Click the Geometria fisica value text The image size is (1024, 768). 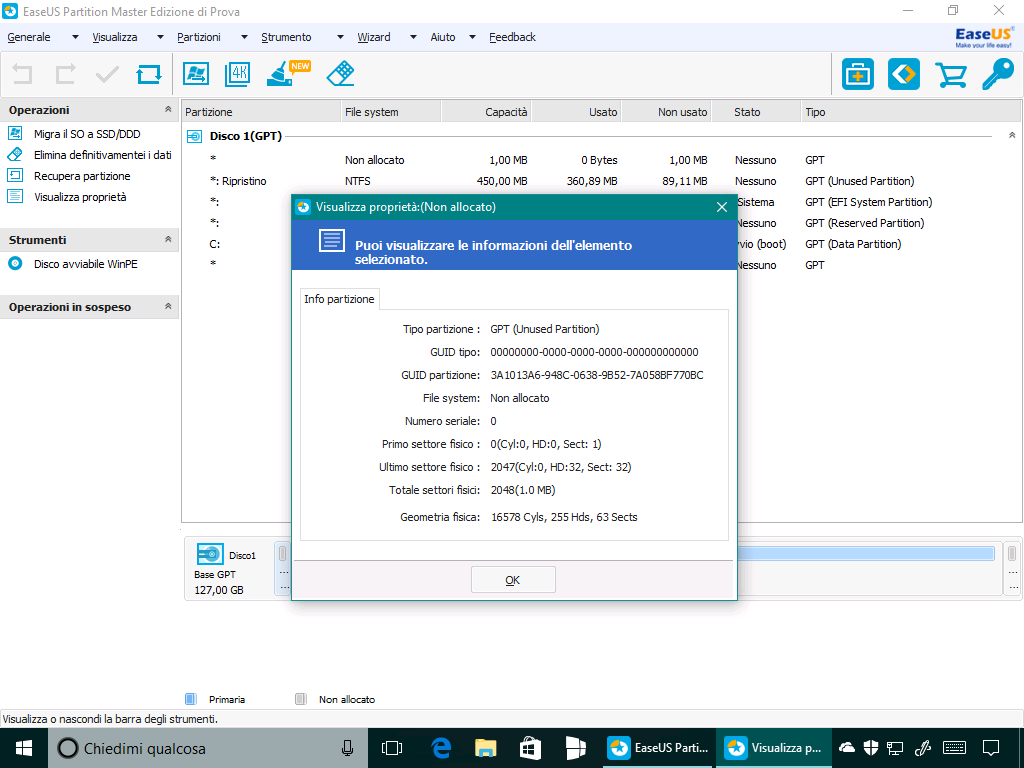(564, 517)
